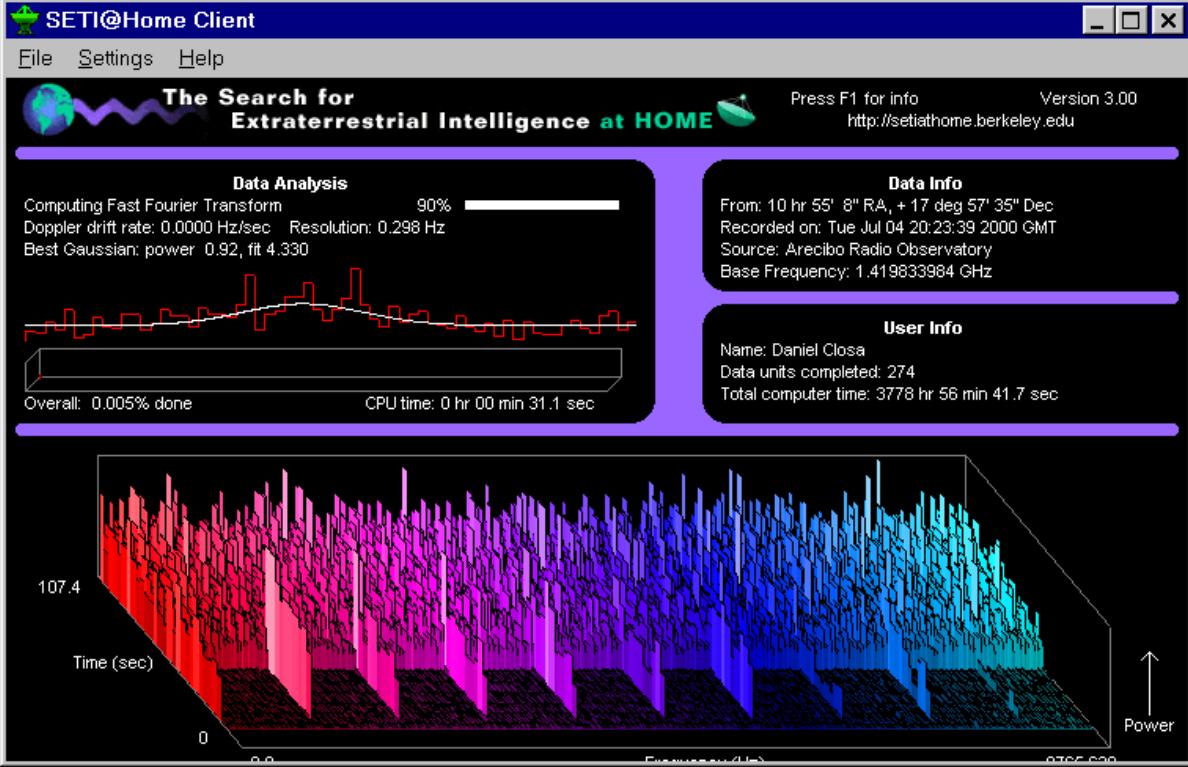Click the 'Name: Daniel Closa' text
1188x767 pixels.
(792, 350)
